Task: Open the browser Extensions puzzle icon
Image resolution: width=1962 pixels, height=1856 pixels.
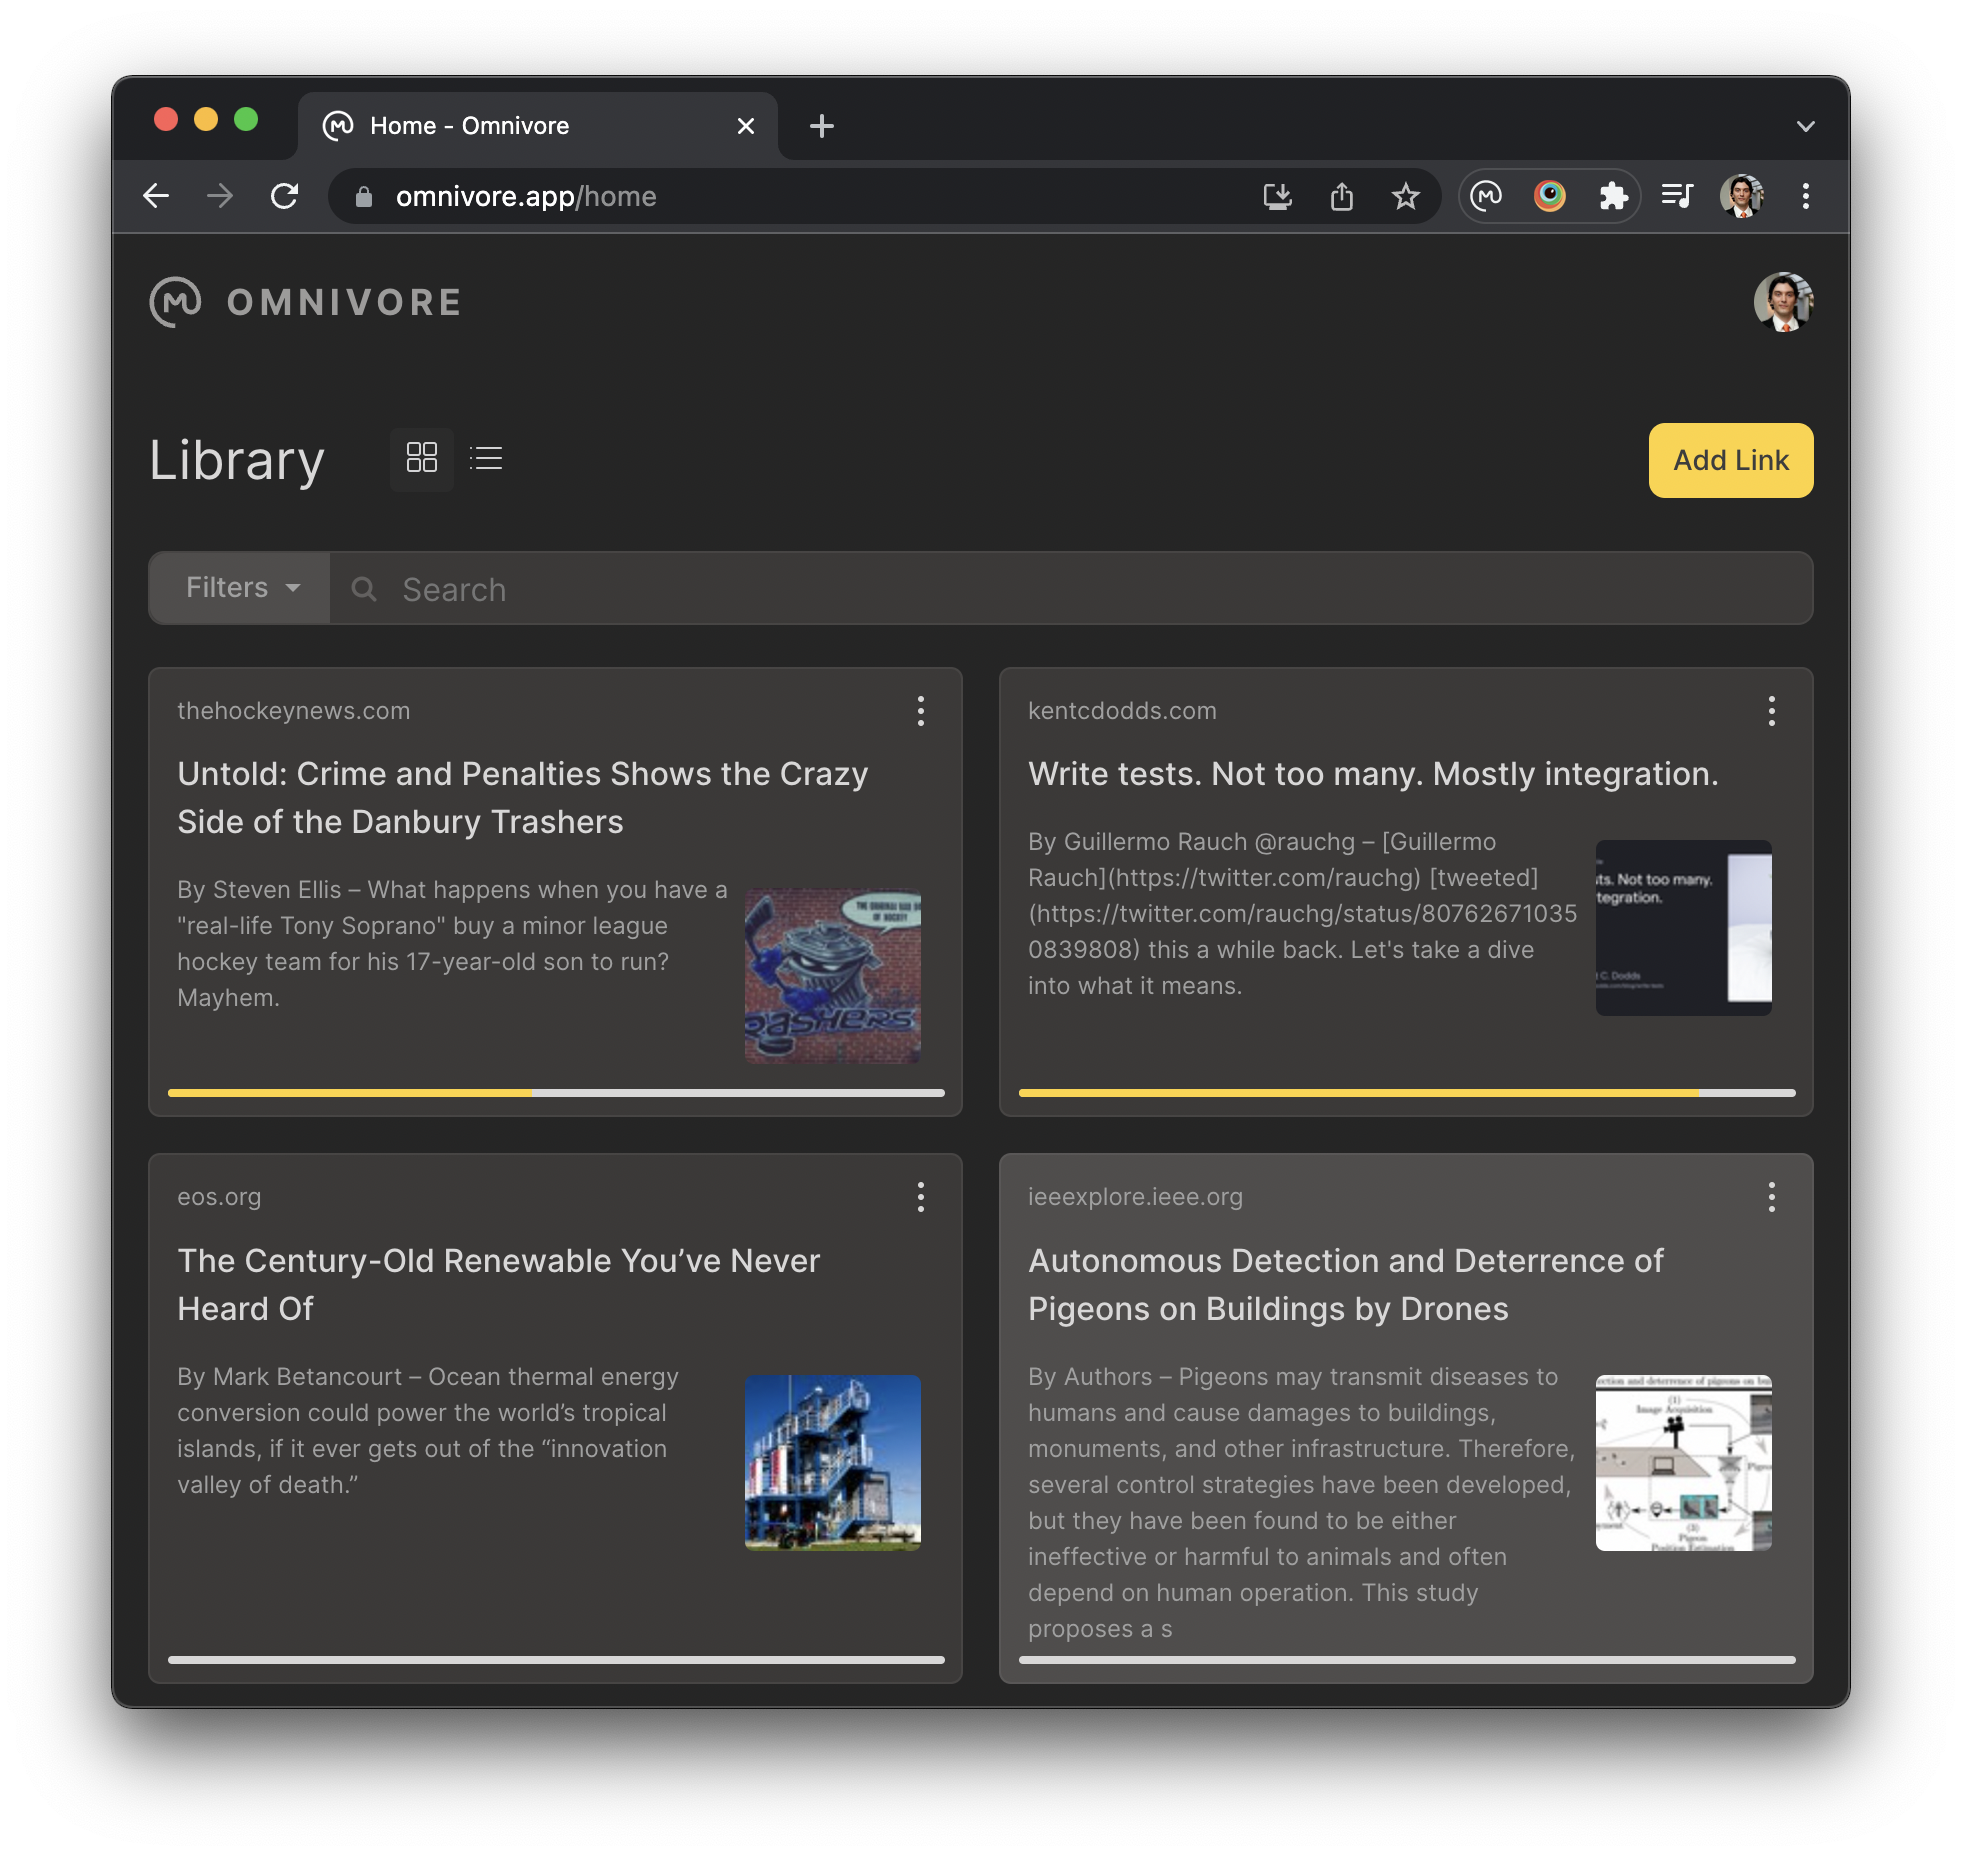Action: [x=1613, y=196]
